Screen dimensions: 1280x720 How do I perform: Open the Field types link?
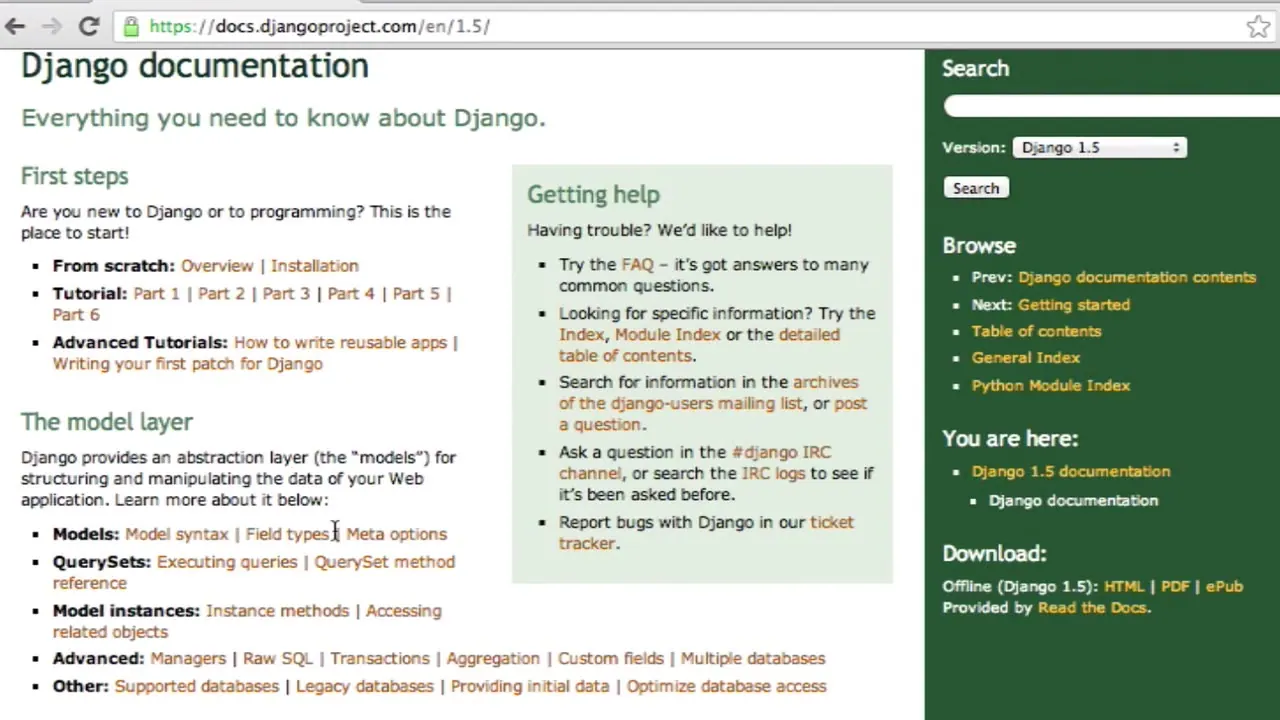288,534
